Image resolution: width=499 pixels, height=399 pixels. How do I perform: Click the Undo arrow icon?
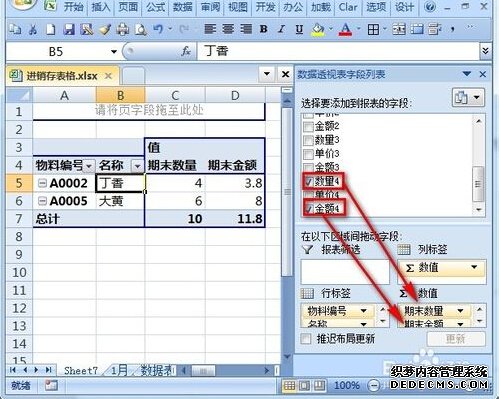pyautogui.click(x=158, y=29)
